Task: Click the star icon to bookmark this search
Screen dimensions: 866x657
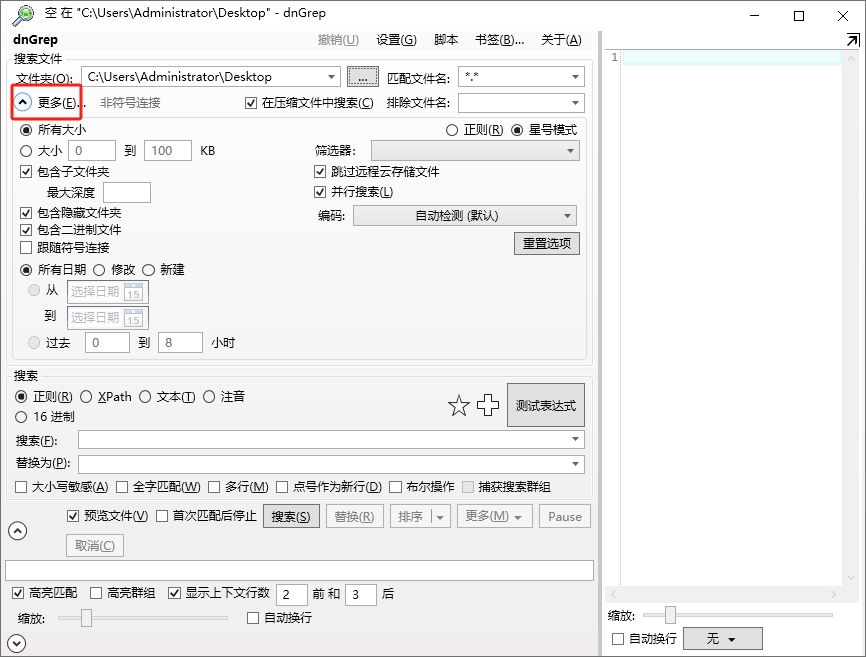Action: click(459, 405)
